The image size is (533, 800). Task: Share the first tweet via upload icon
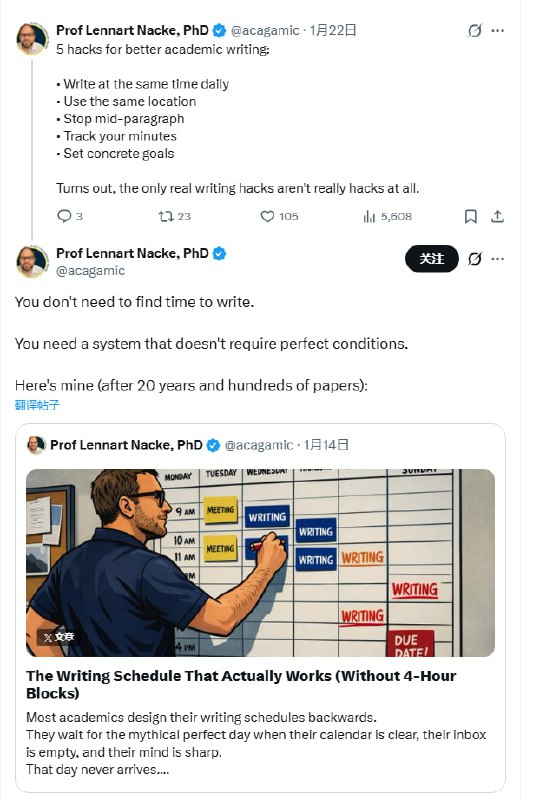497,216
